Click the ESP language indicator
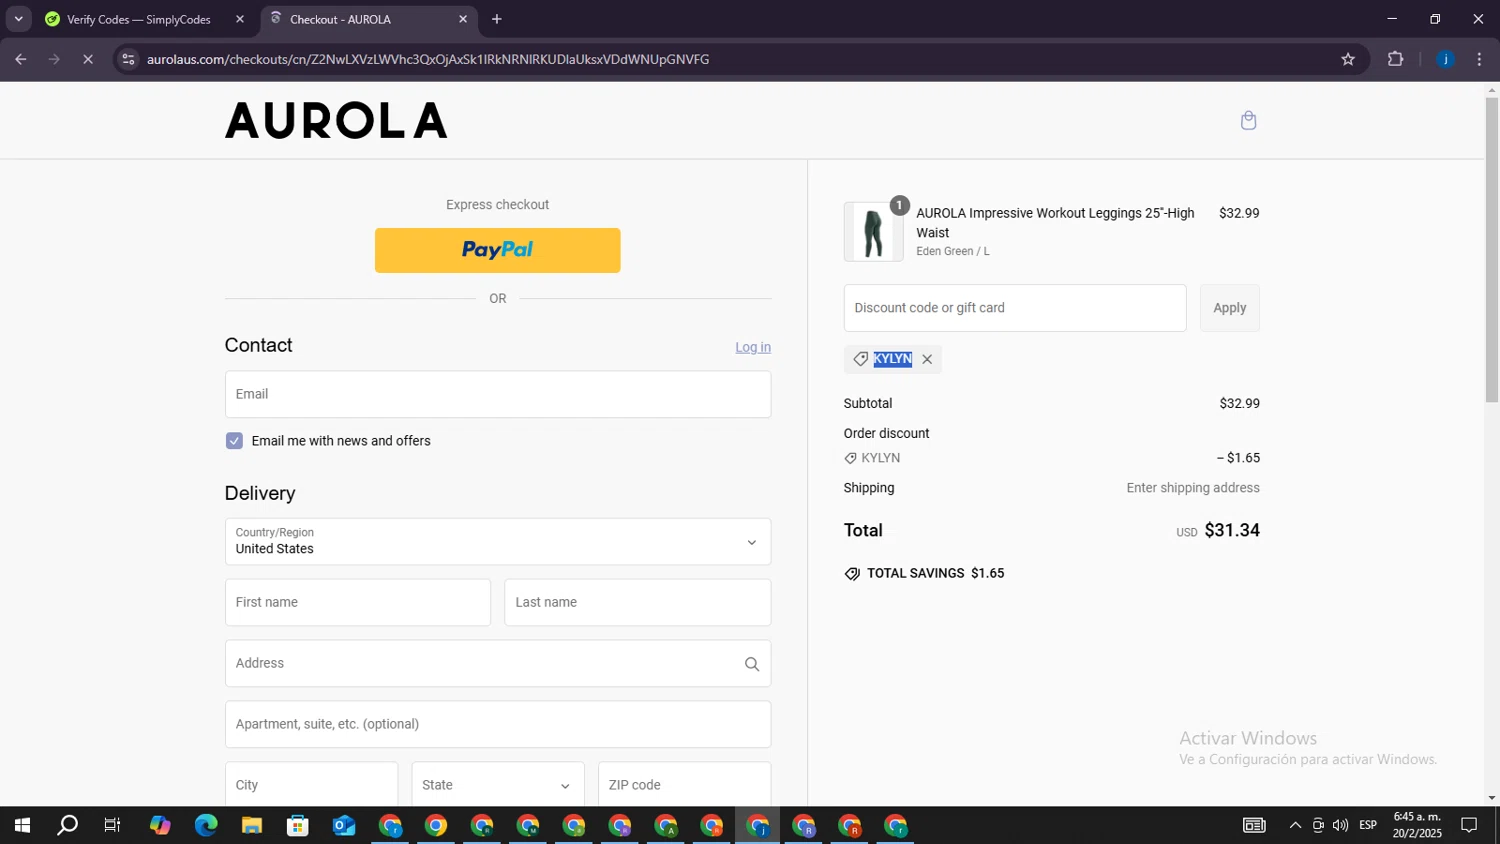Viewport: 1500px width, 844px height. click(1368, 825)
